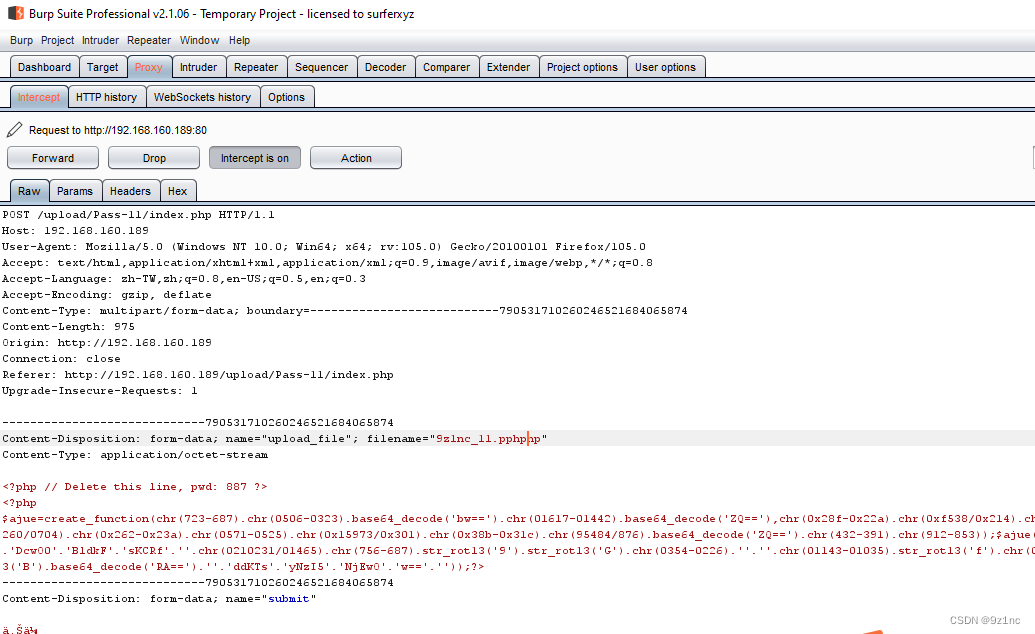Click the Connection: close line
Viewport: 1035px width, 634px height.
click(61, 359)
